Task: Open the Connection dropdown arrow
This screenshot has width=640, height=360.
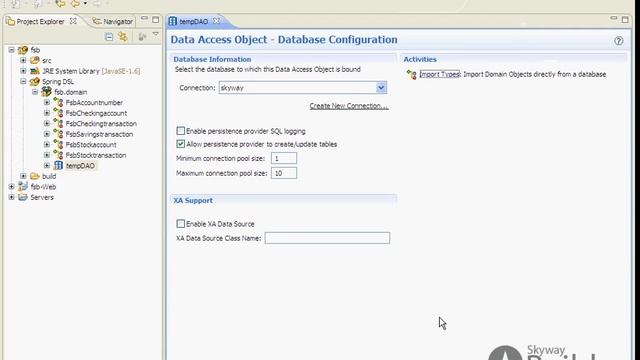Action: coord(381,88)
